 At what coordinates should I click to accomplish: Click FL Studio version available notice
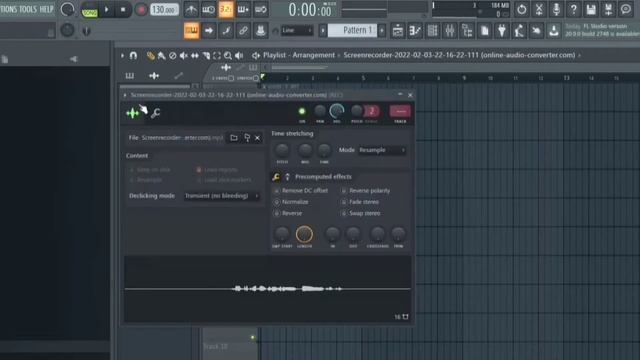coord(602,30)
